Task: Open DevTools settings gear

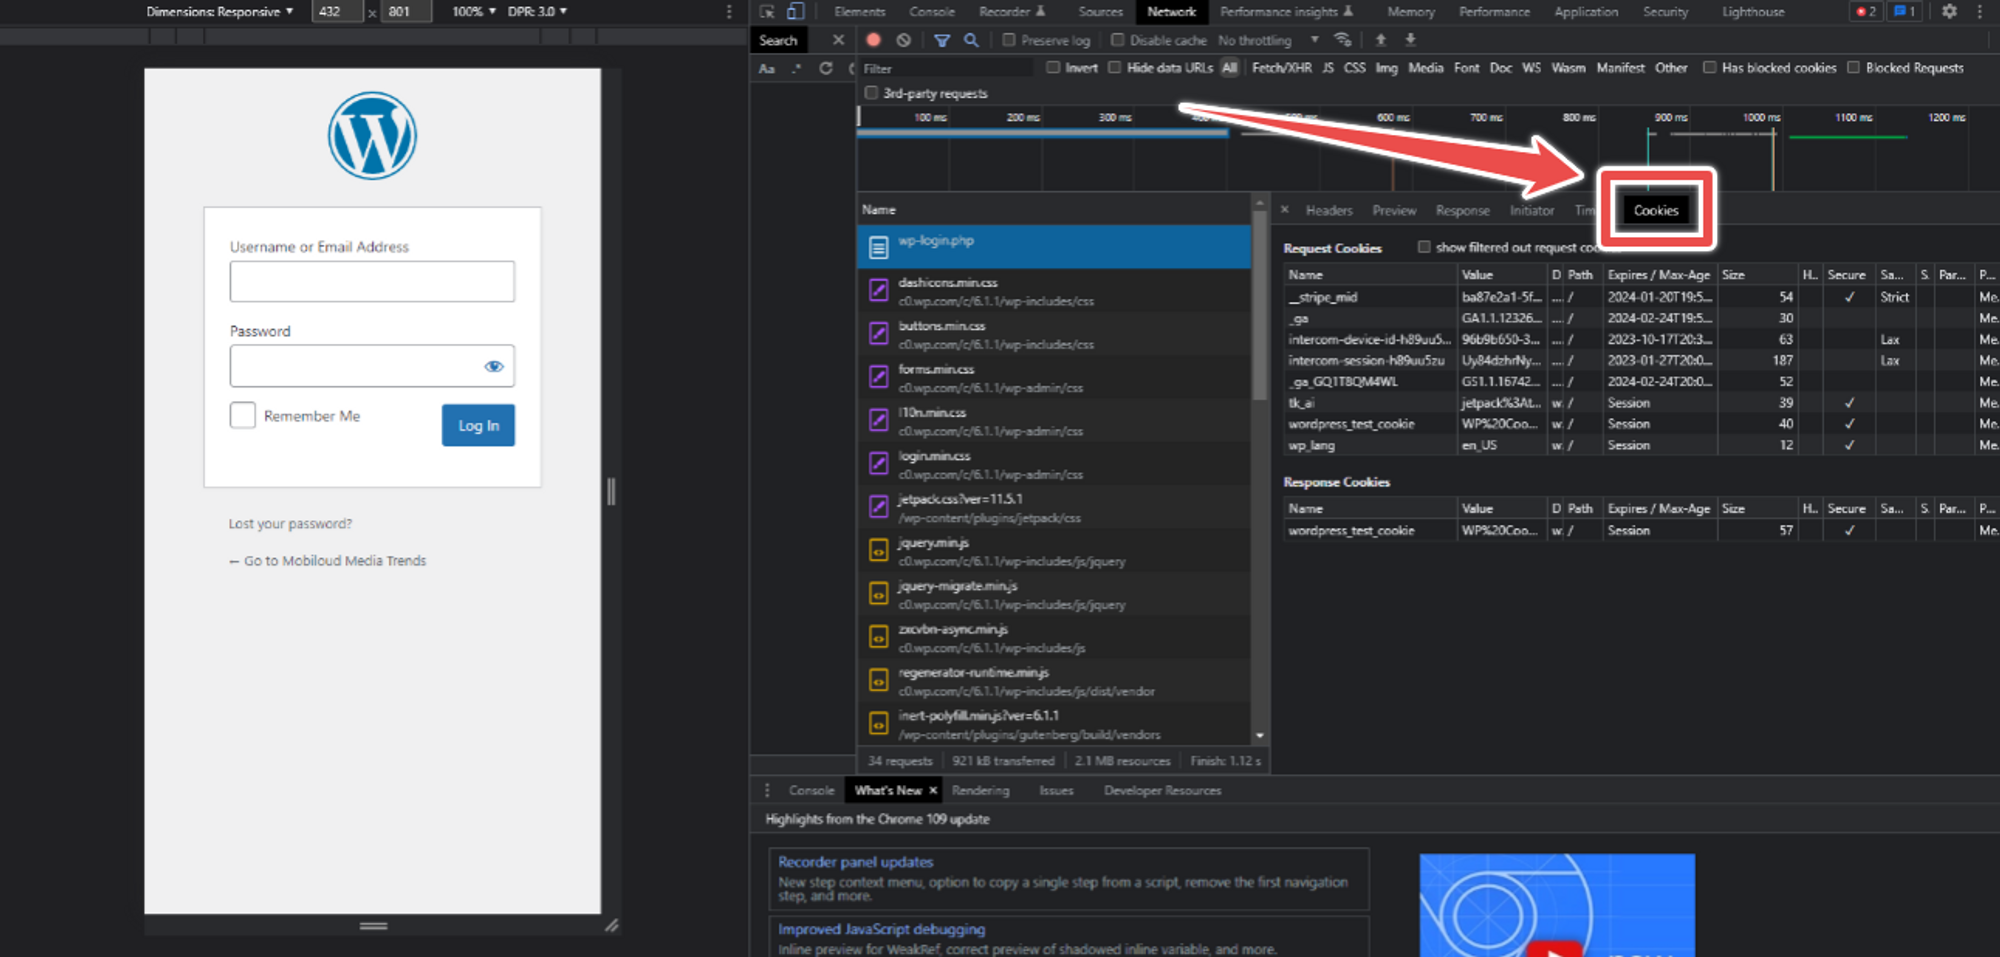Action: [x=1949, y=12]
